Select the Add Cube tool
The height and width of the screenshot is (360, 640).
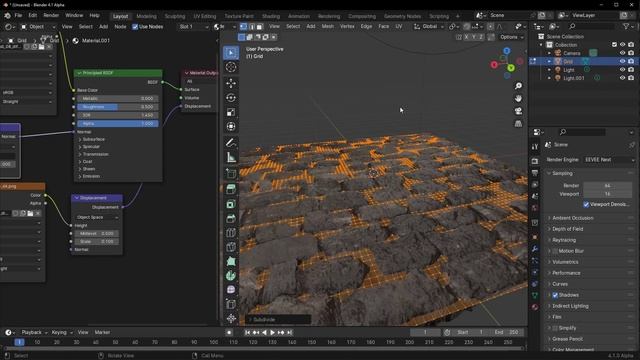pos(231,173)
